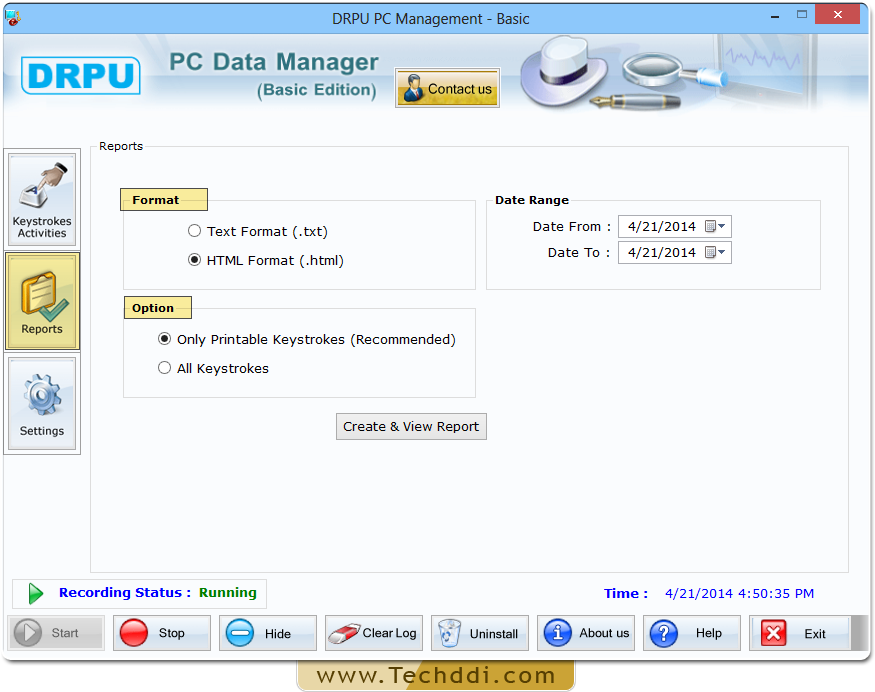Click the Date To date value field
Image resolution: width=875 pixels, height=692 pixels.
click(662, 252)
